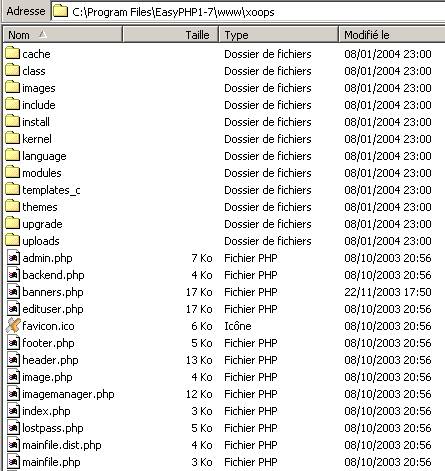Image resolution: width=445 pixels, height=471 pixels.
Task: Select mainfile.dist.php file name
Action: [x=62, y=445]
